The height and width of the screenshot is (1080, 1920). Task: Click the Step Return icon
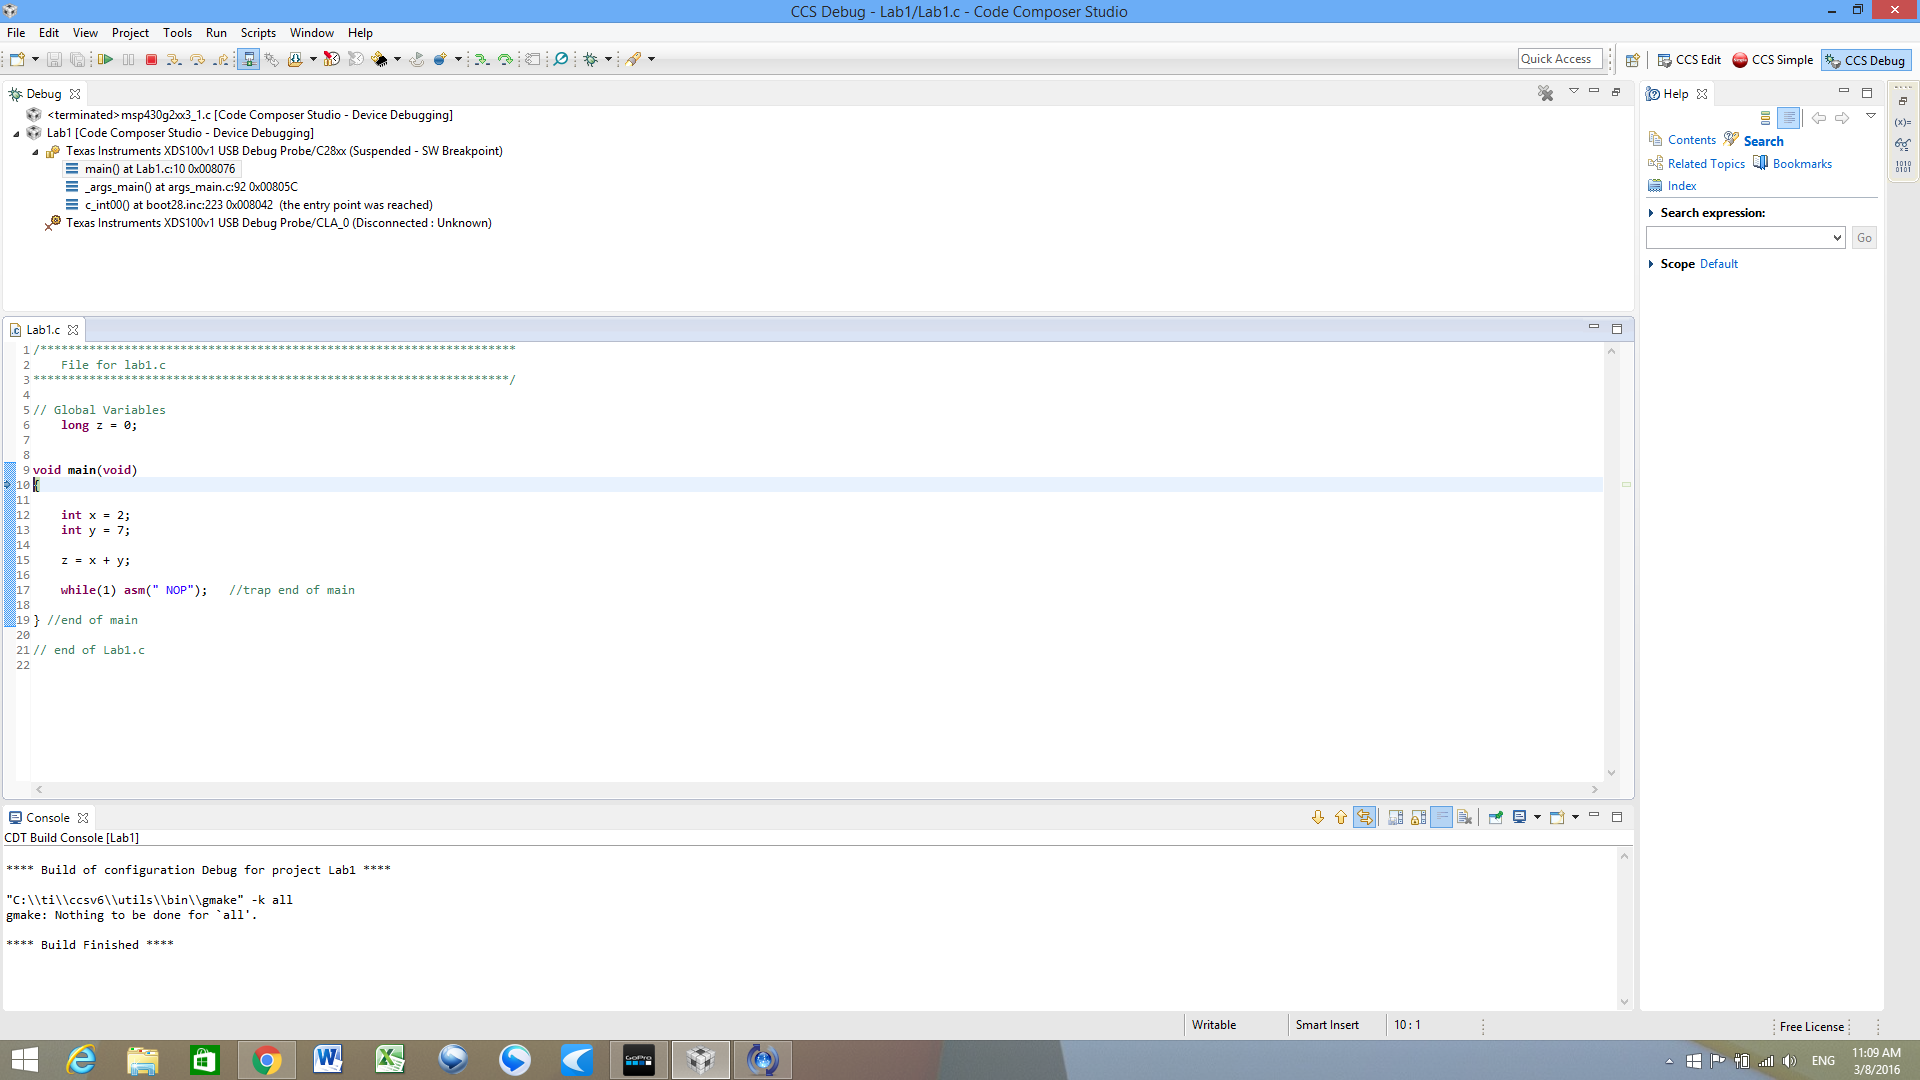[221, 60]
